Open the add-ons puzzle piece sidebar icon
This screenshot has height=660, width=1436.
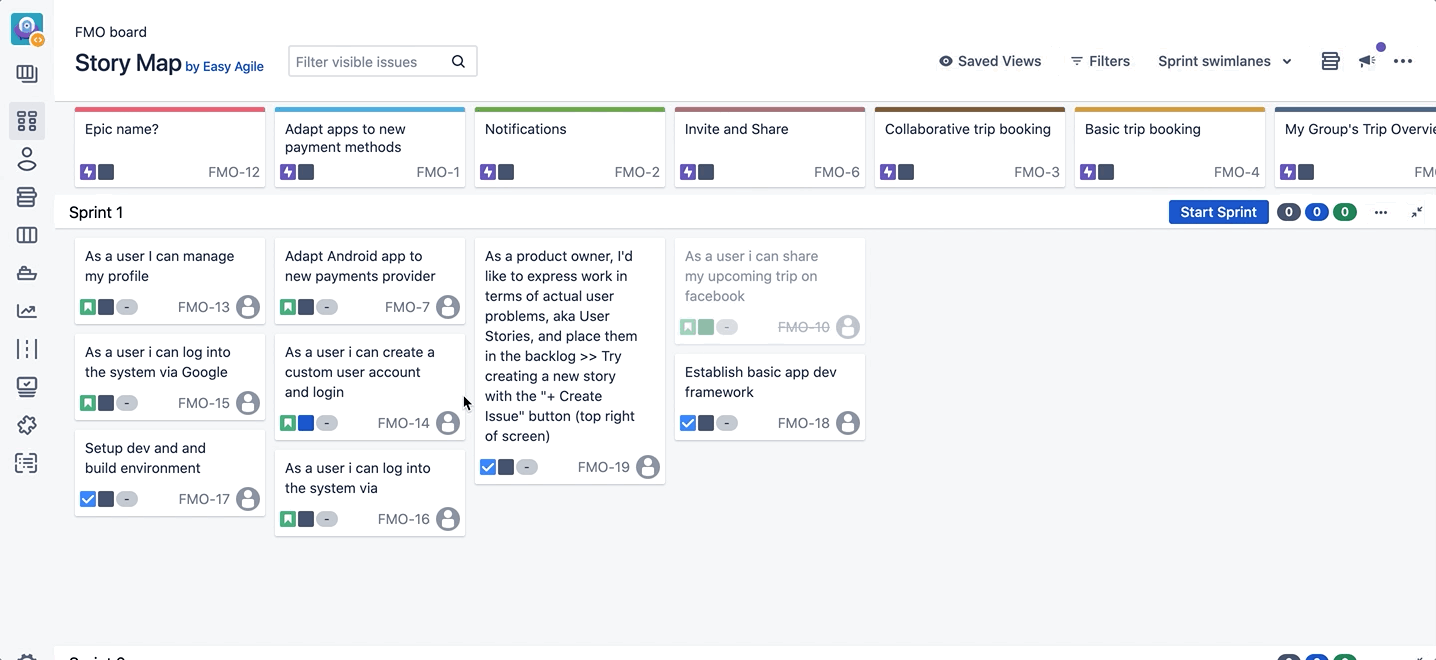coord(27,425)
